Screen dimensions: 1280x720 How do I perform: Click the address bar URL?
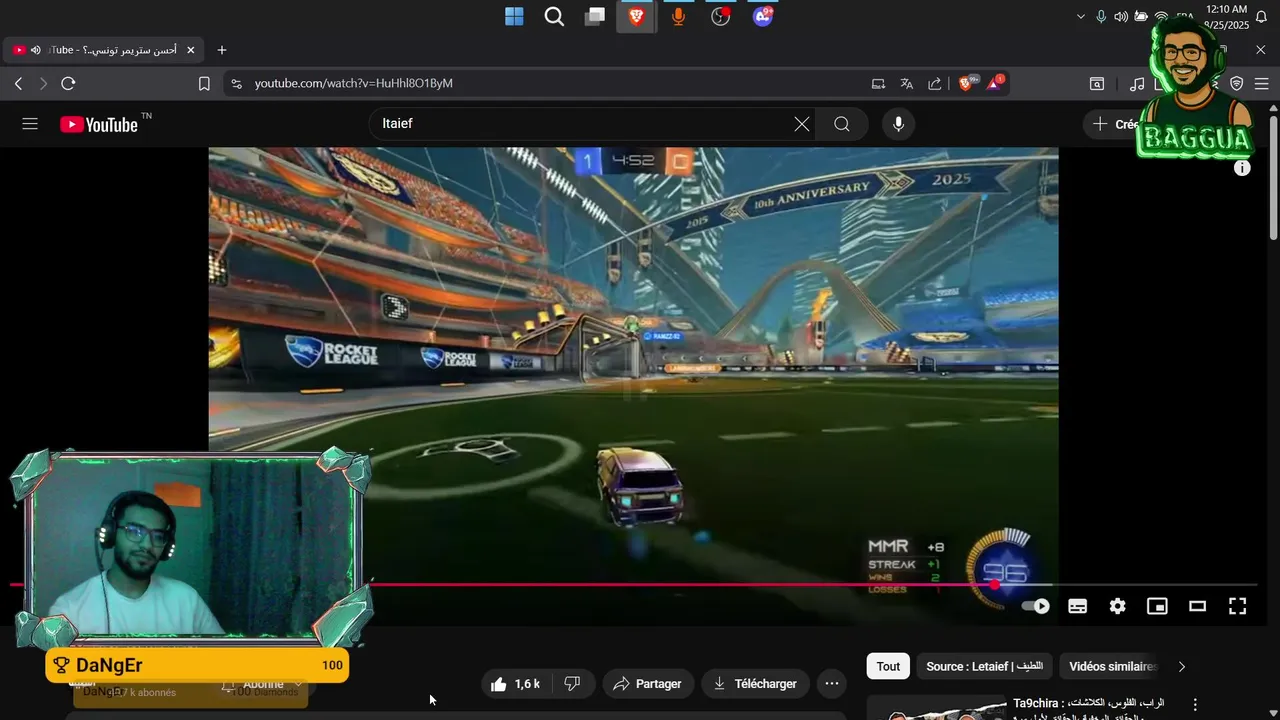click(354, 84)
